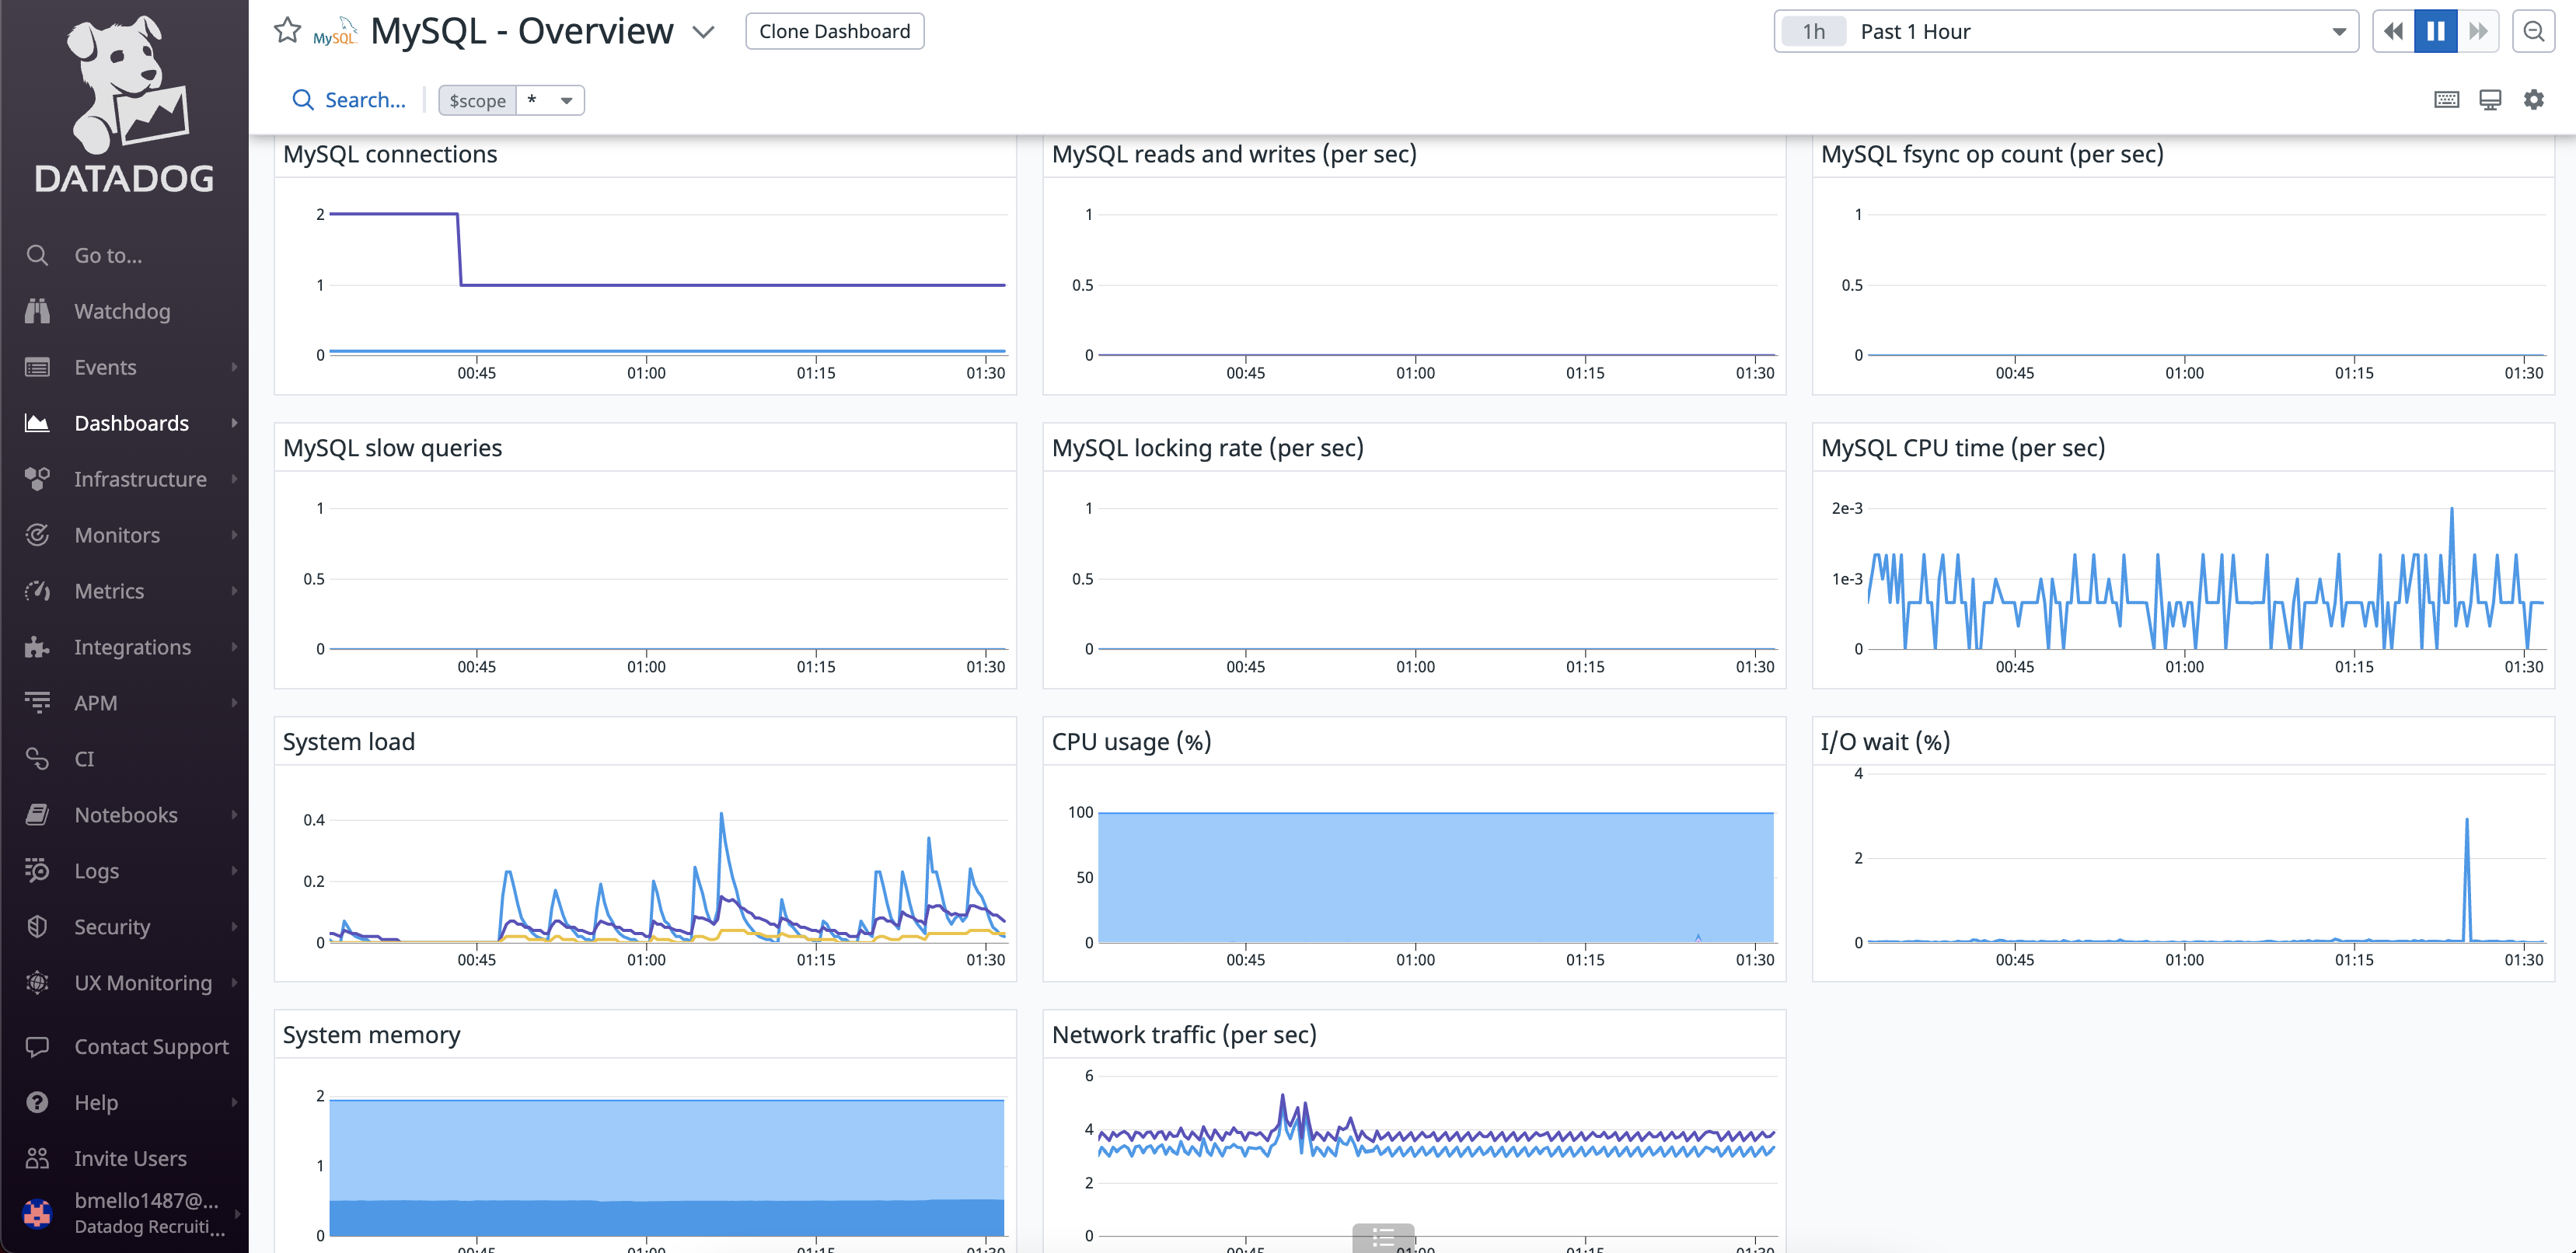Click the CI link icon
Screen dimensions: 2576x1253
37,759
